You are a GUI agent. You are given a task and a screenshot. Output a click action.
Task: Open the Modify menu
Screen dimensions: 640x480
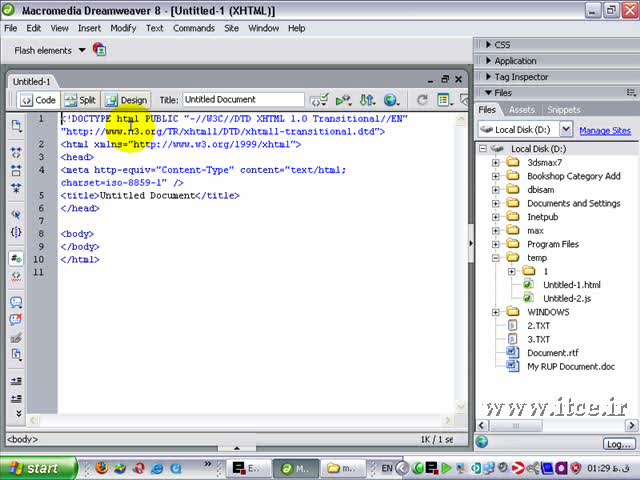(x=123, y=28)
